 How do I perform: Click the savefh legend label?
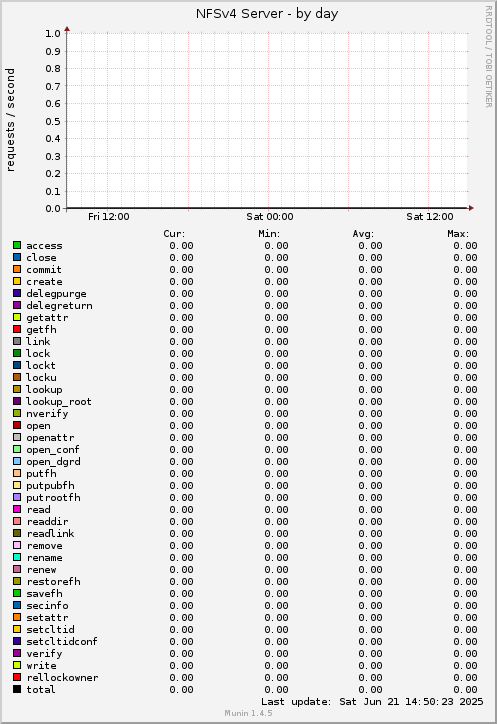(44, 594)
